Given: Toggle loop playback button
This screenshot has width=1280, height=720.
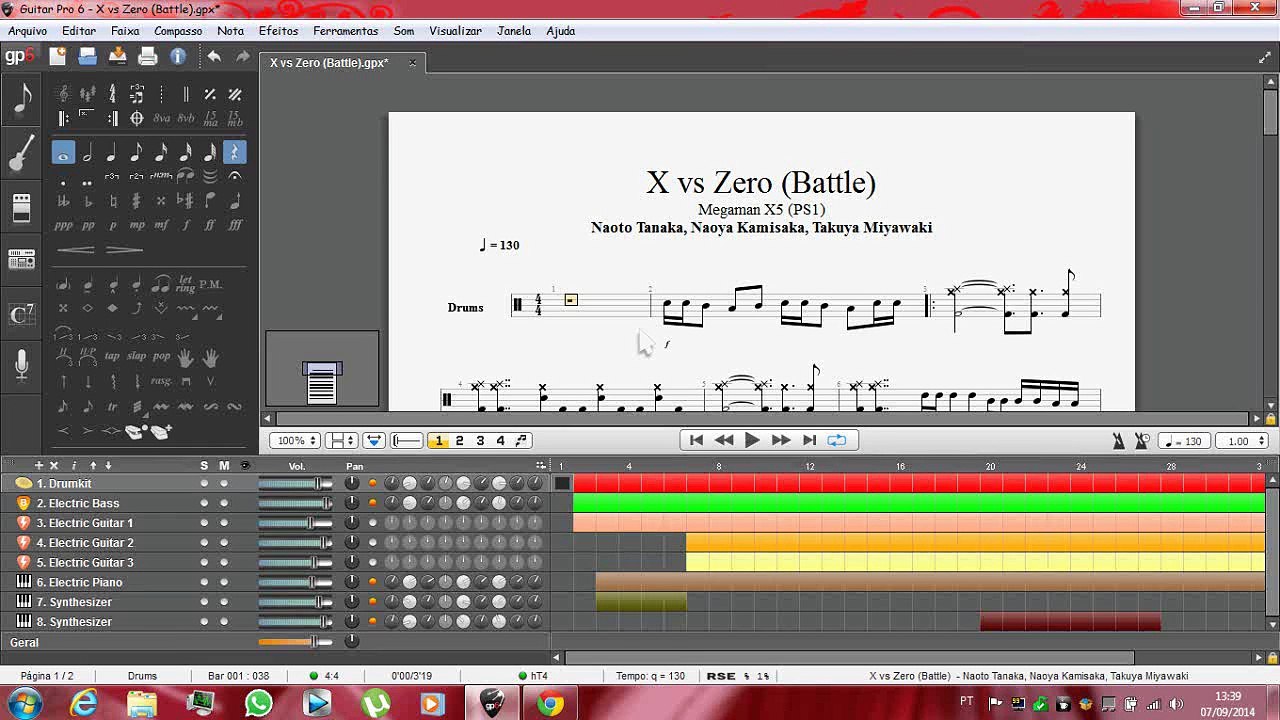Looking at the screenshot, I should [x=837, y=440].
